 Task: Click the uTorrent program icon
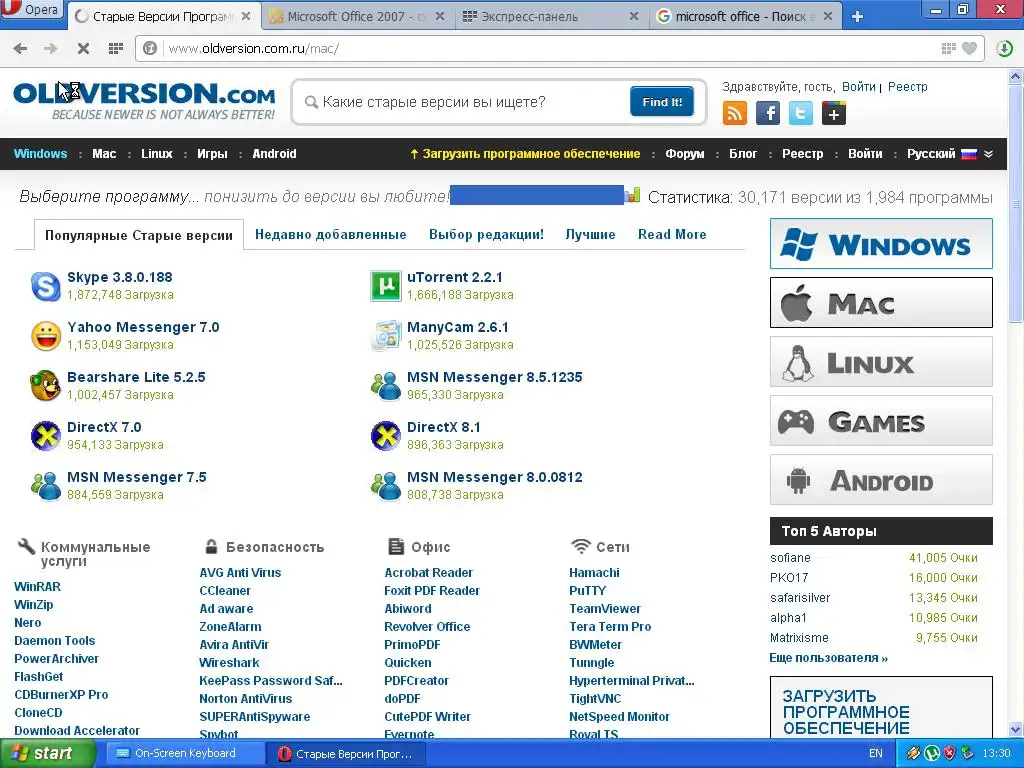coord(386,286)
